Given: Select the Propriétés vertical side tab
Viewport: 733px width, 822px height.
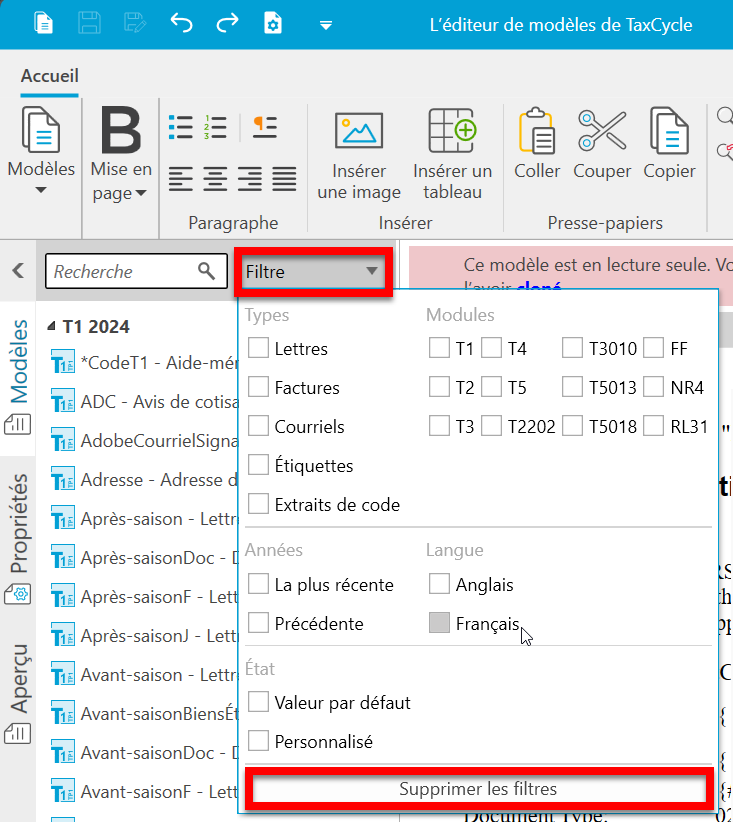Looking at the screenshot, I should [x=18, y=538].
